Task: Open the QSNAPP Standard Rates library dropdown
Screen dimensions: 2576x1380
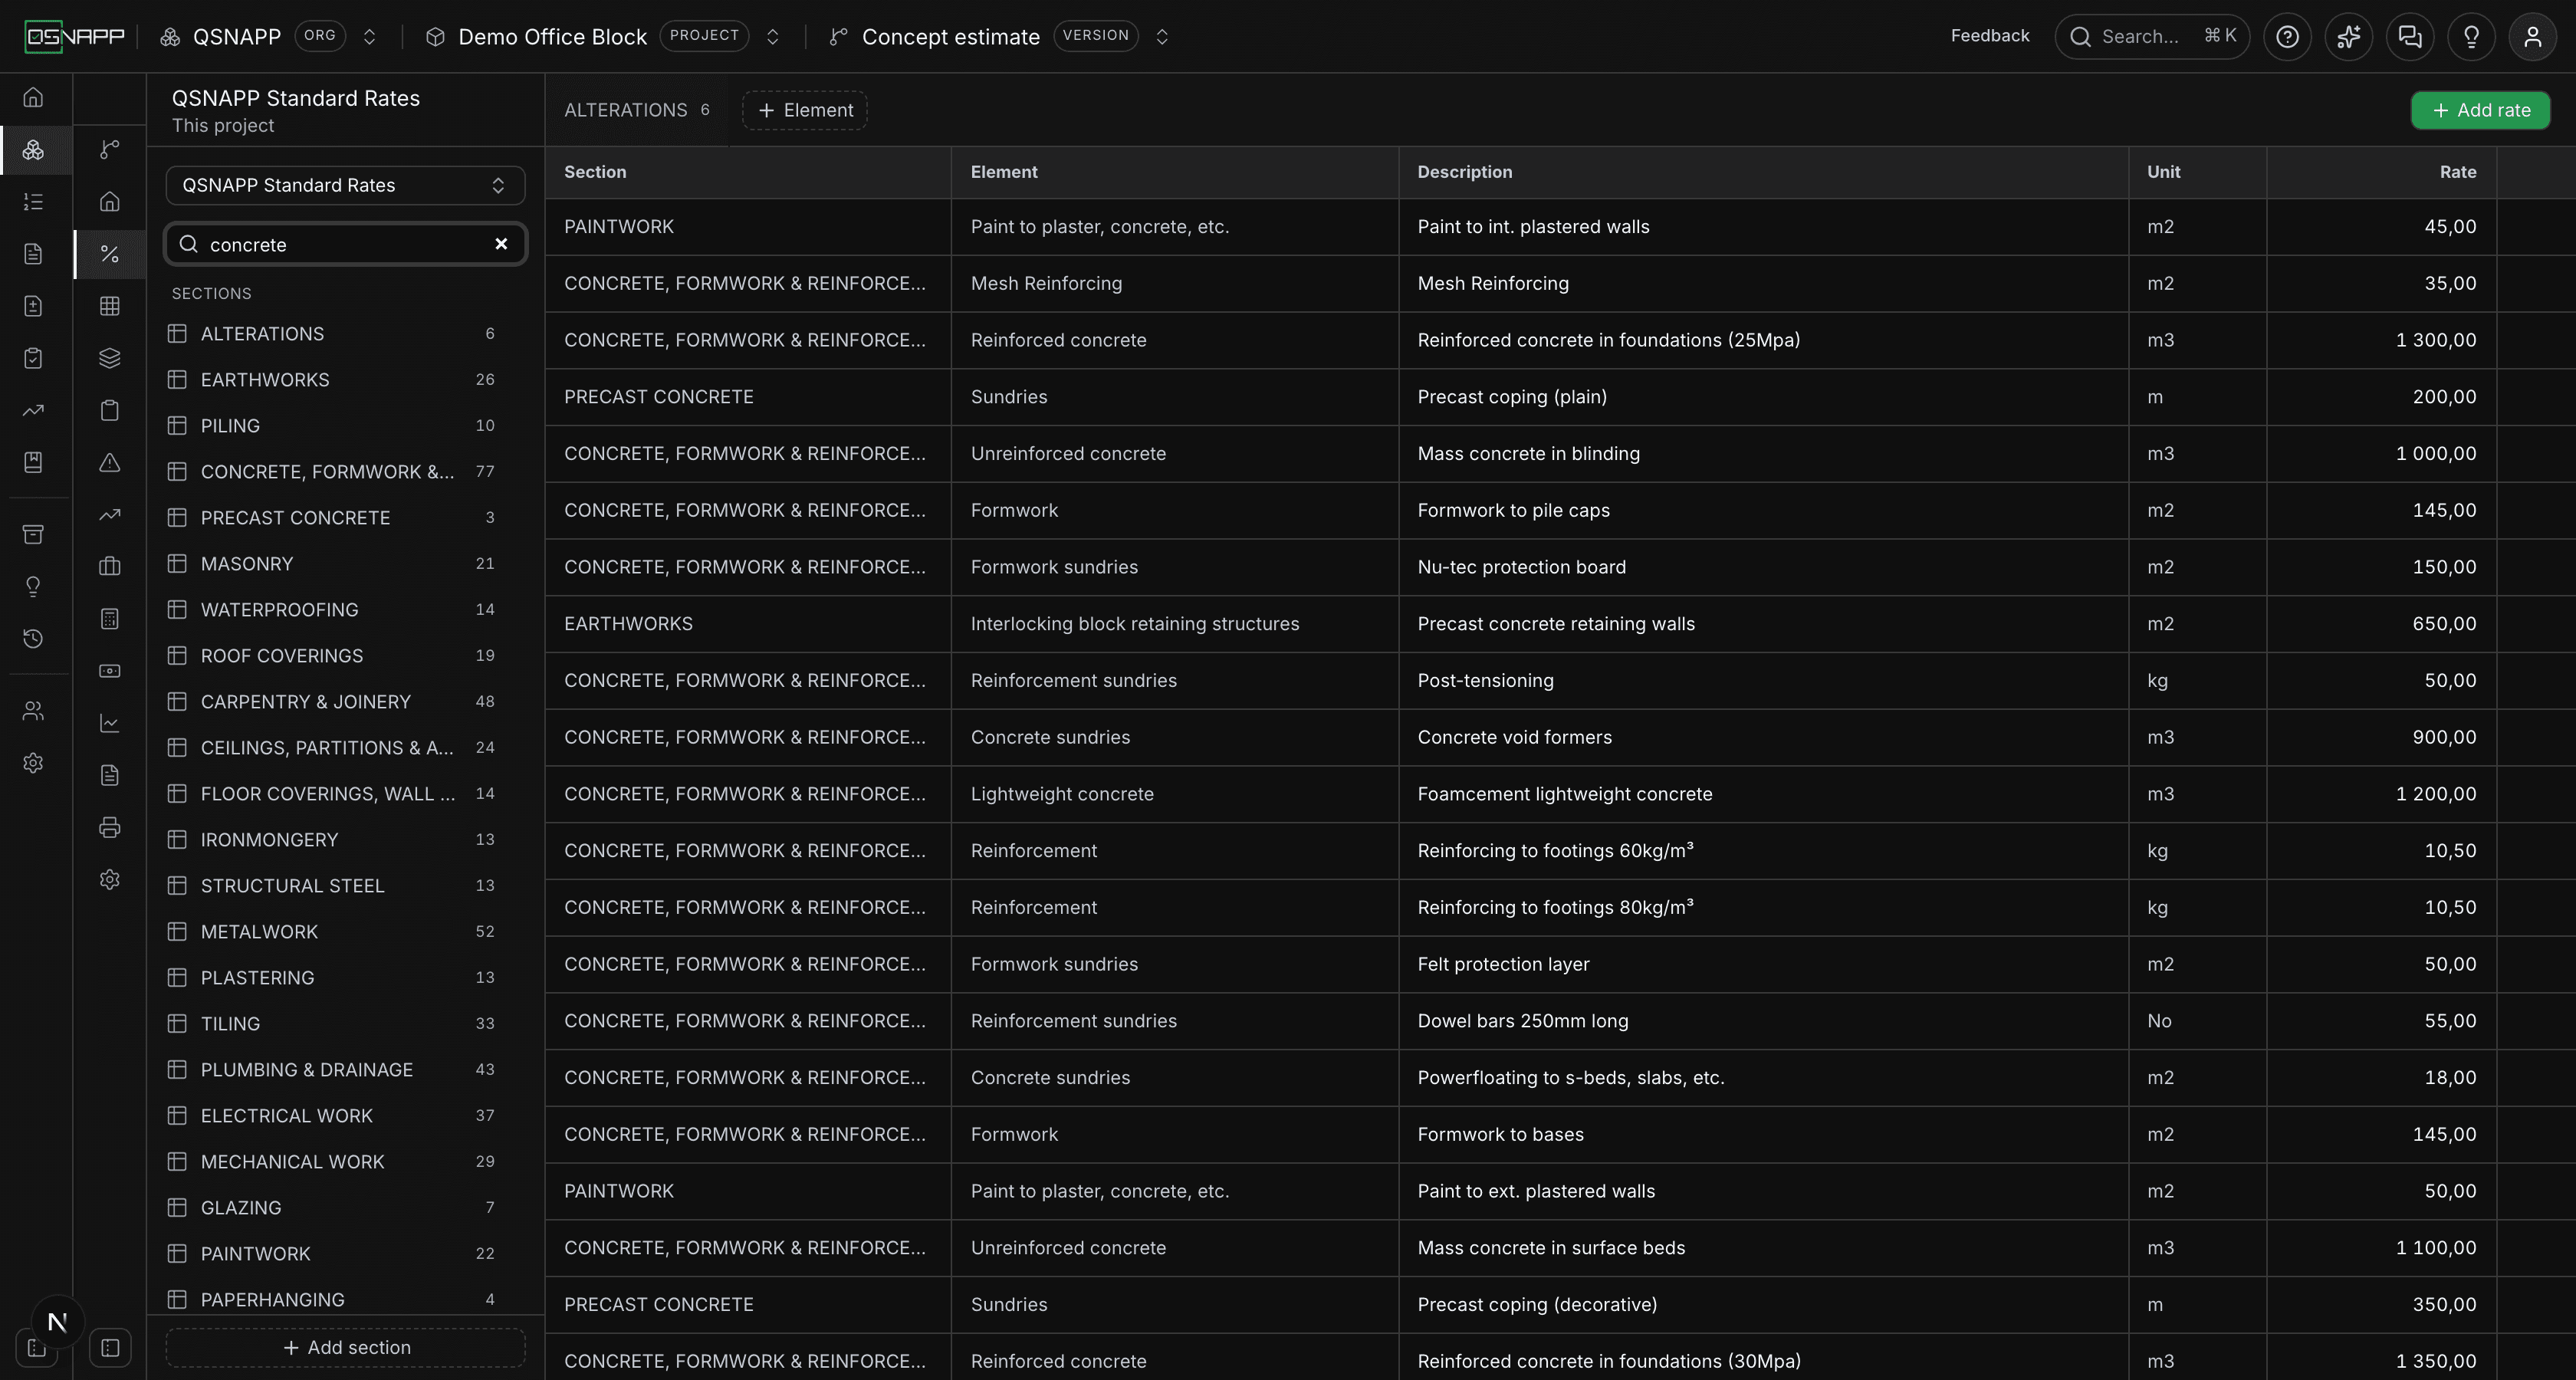Action: [x=345, y=185]
